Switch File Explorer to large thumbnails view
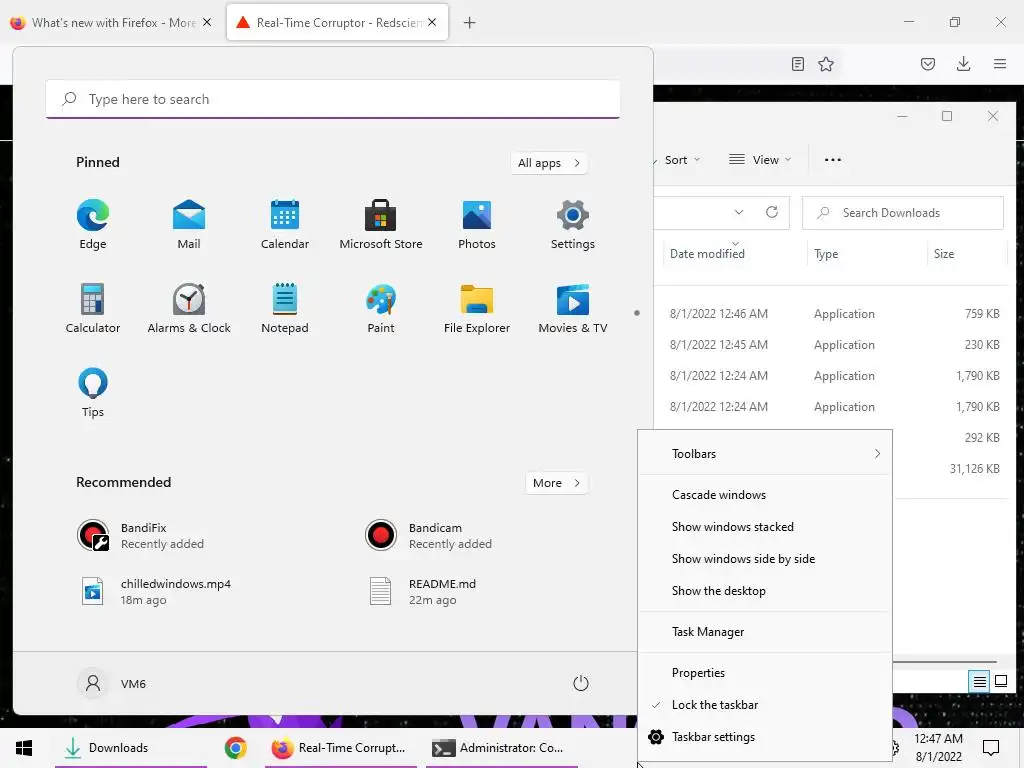This screenshot has height=768, width=1024. click(x=1000, y=682)
